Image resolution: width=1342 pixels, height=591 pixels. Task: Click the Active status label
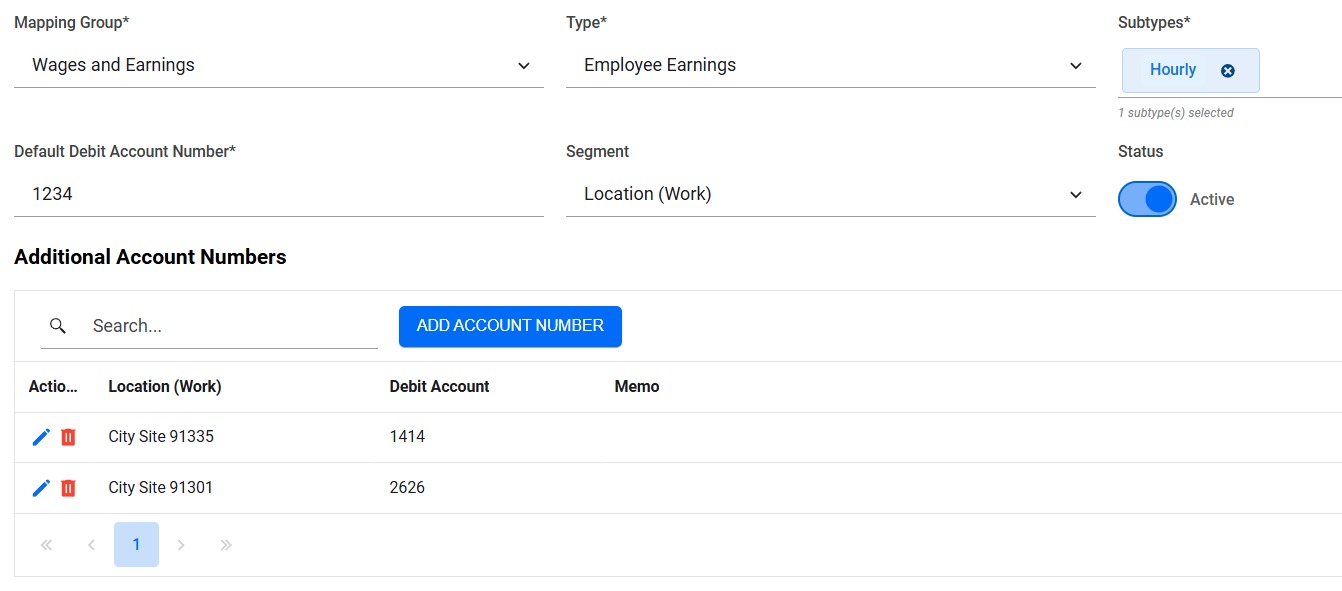point(1212,200)
